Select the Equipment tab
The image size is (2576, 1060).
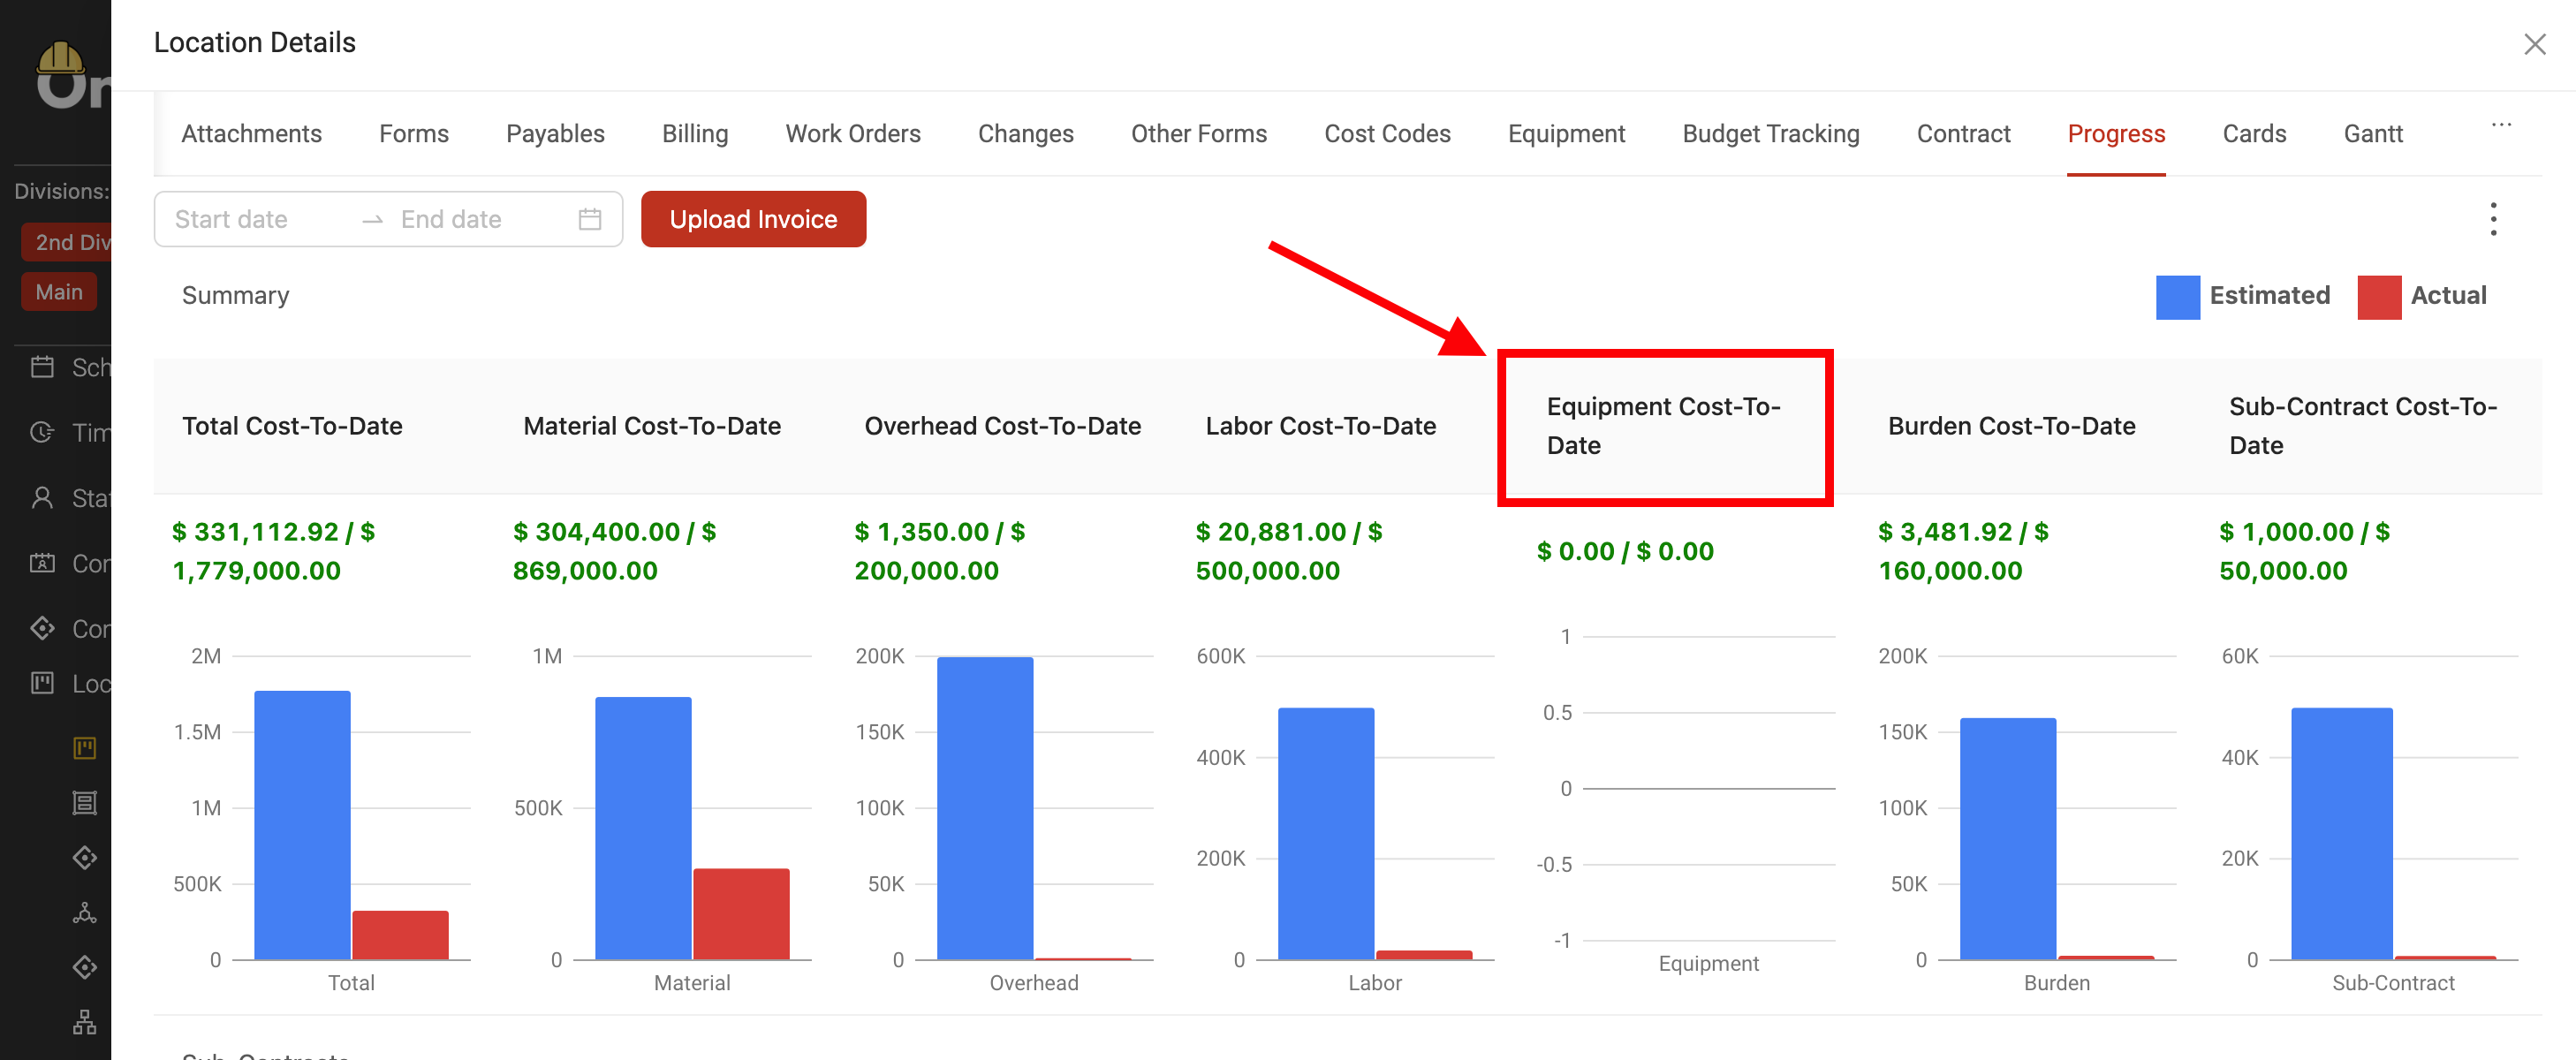1566,134
